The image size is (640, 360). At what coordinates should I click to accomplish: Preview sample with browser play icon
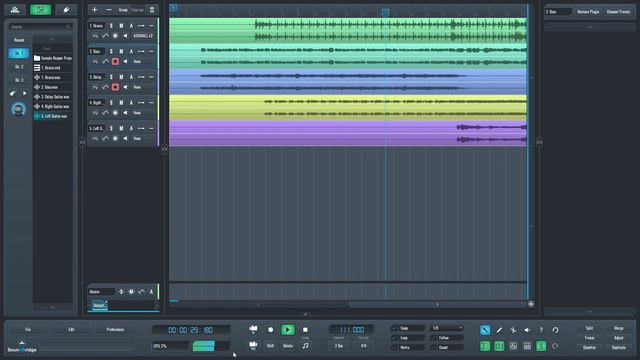pos(24,93)
